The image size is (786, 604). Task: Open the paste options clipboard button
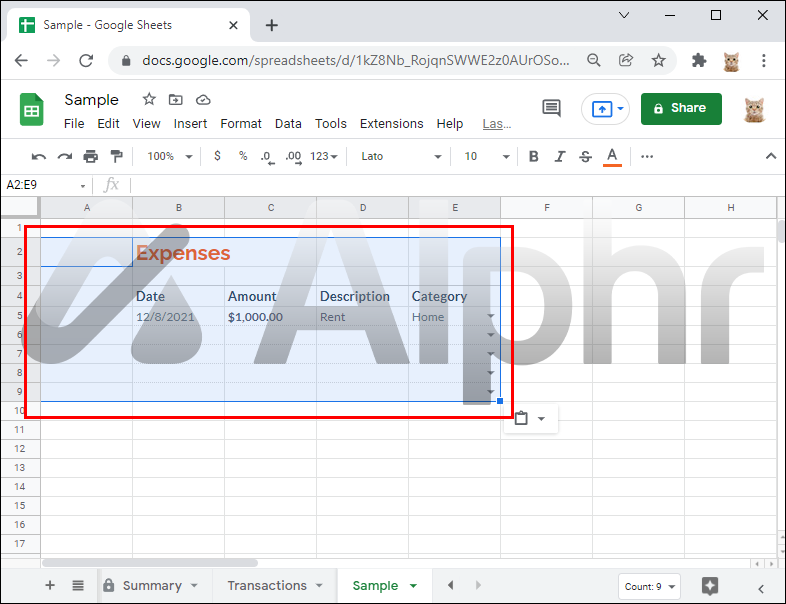click(x=530, y=418)
